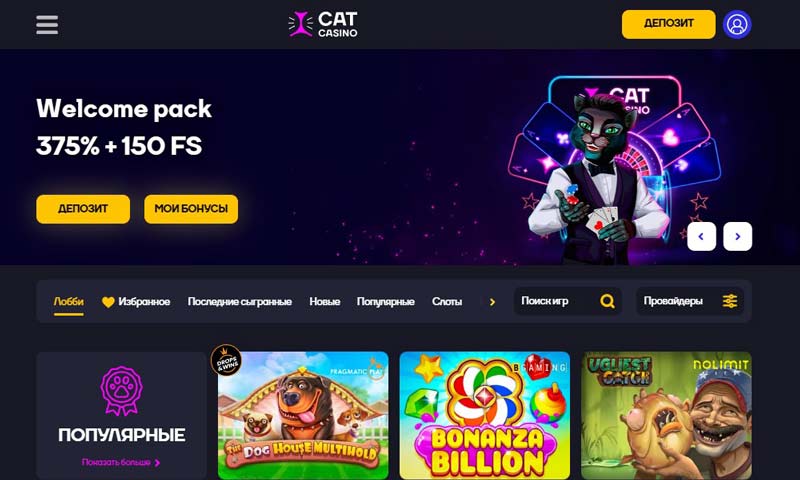
Task: Click the providers filter sliders icon
Action: [730, 301]
